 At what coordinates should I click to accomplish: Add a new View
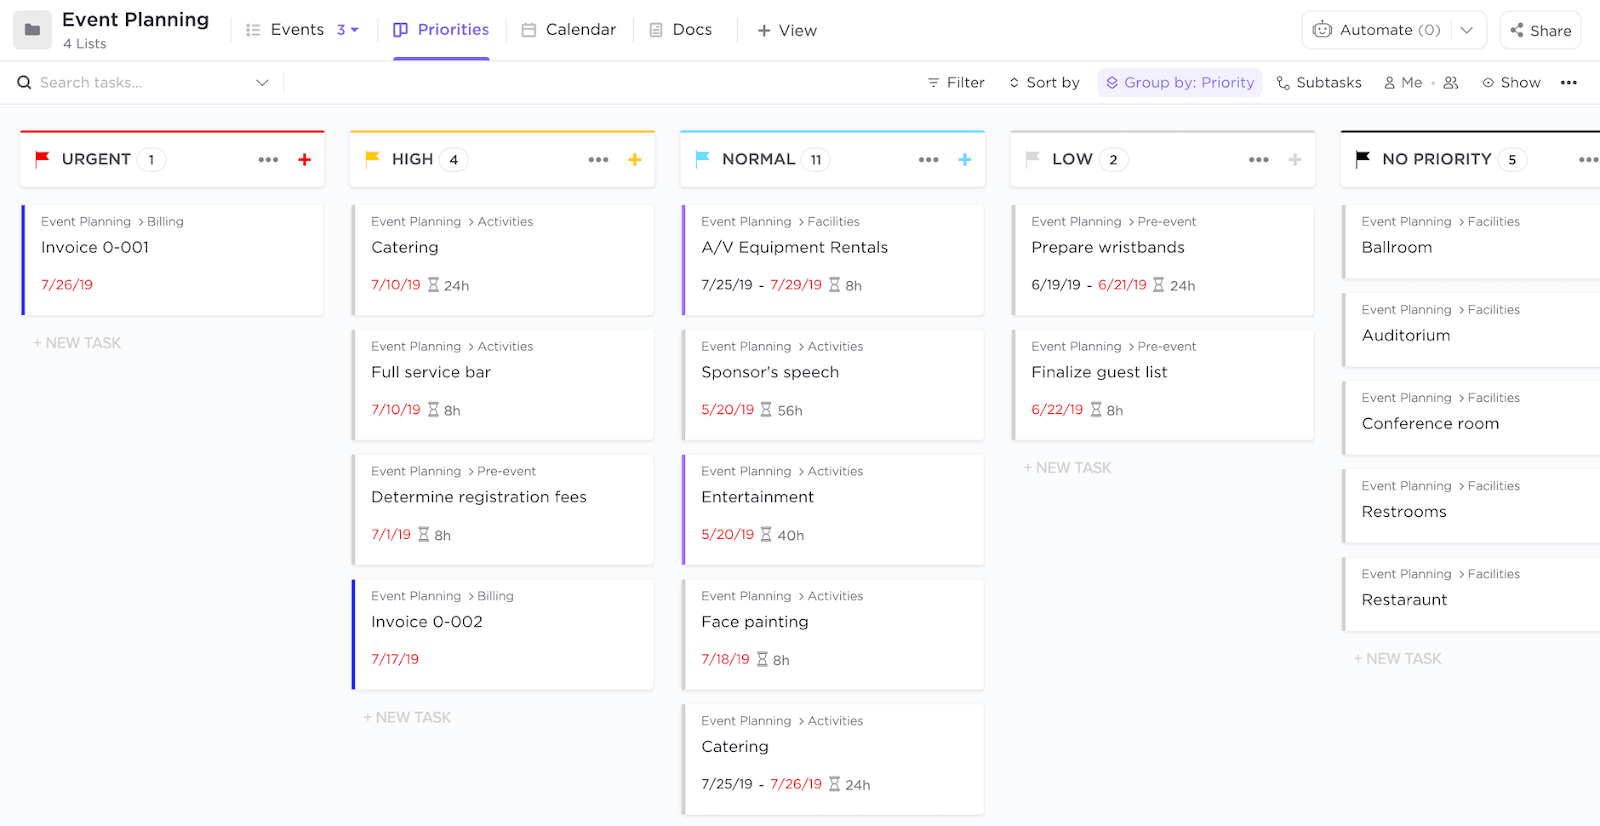[x=787, y=31]
